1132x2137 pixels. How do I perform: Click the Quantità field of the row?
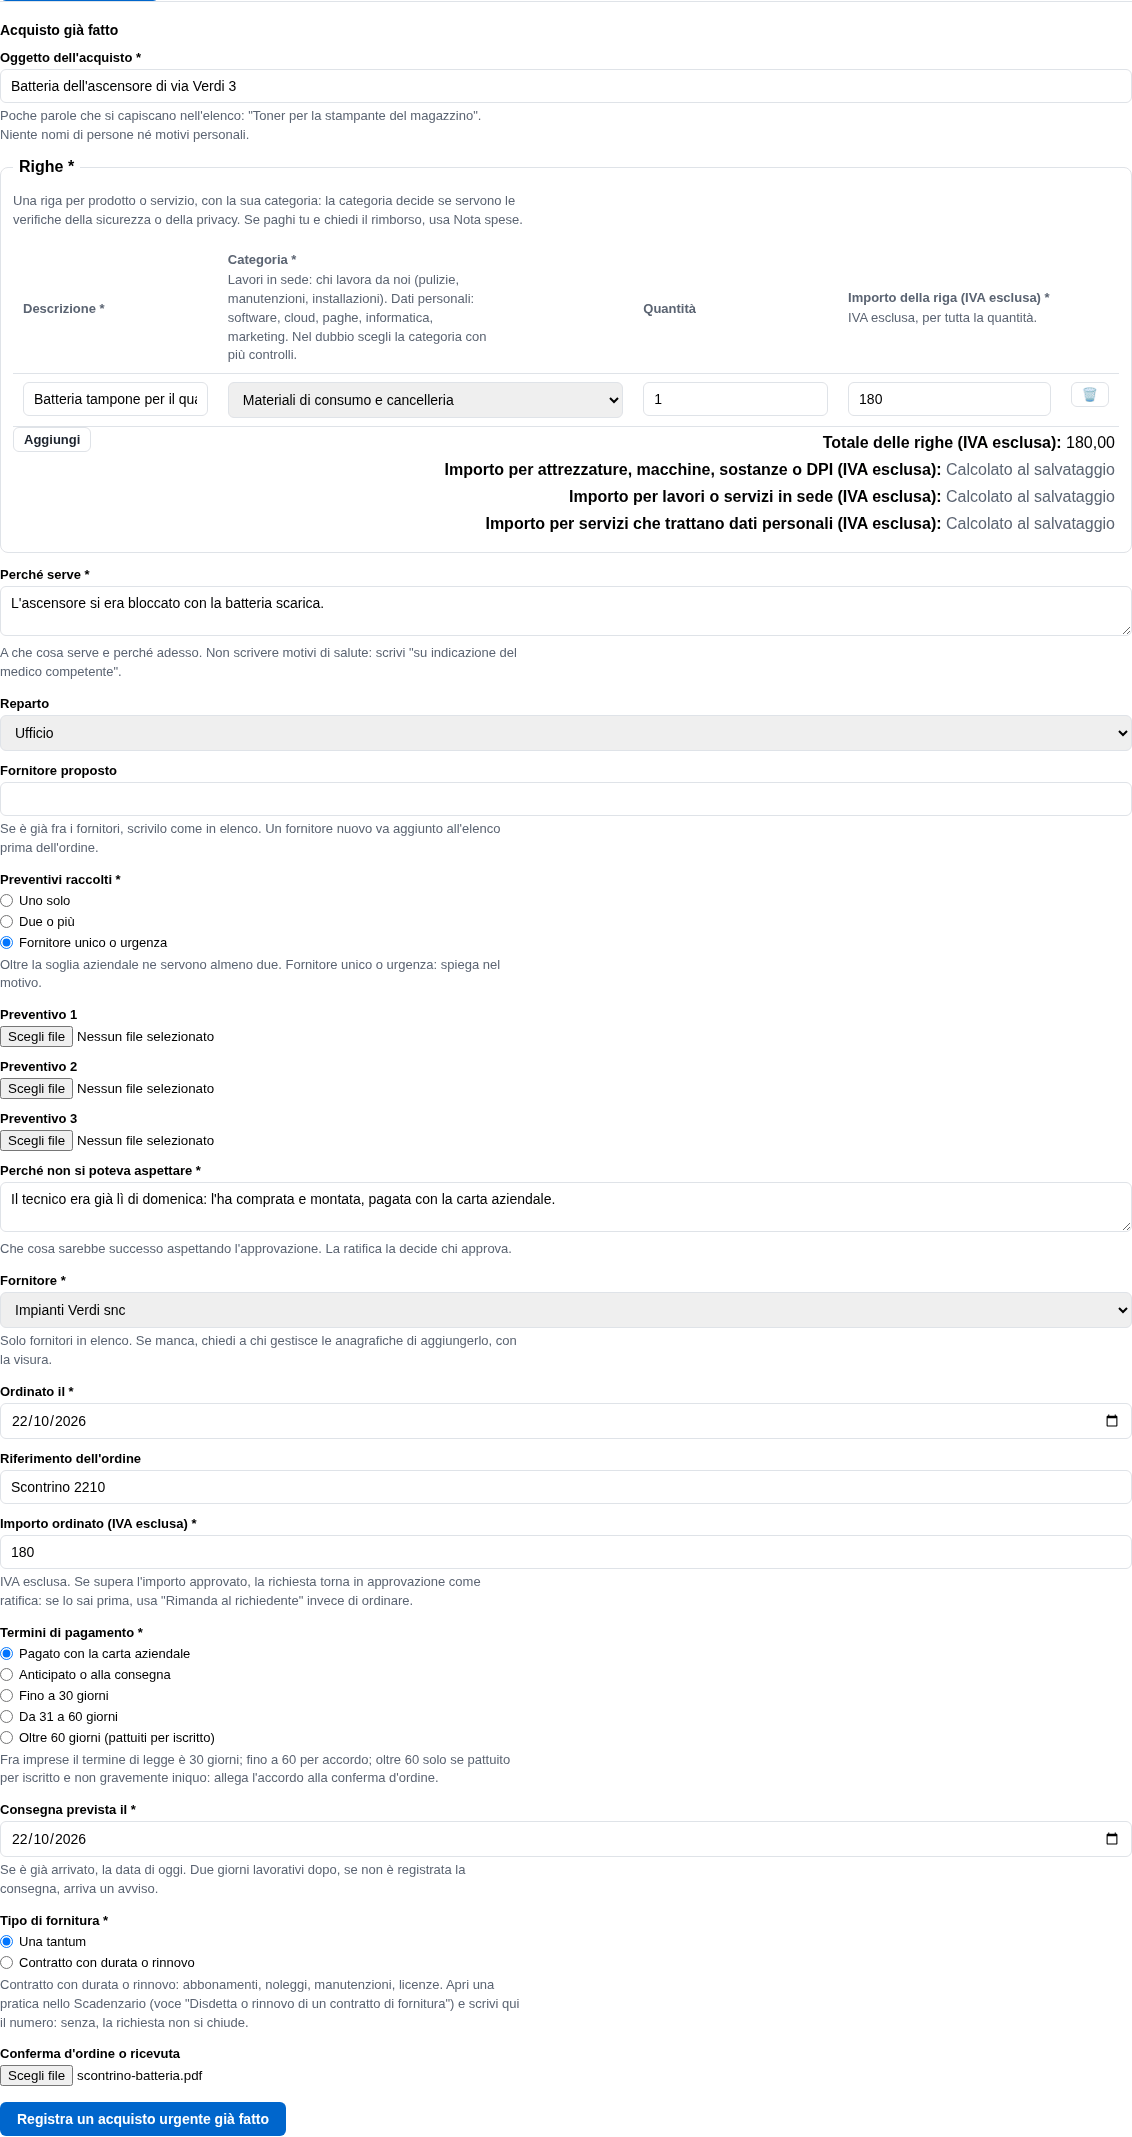tap(735, 399)
